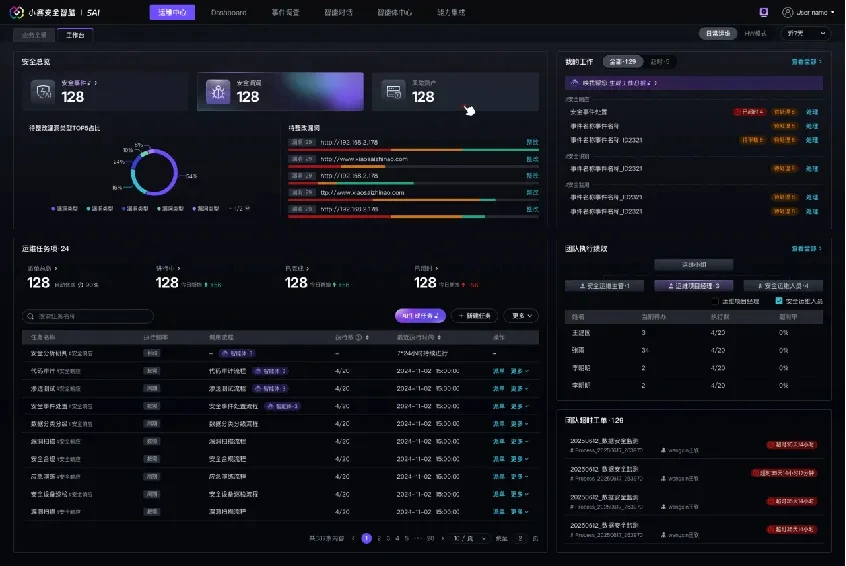The image size is (846, 566).
Task: Click the magnifier icon in the task search box
Action: (31, 316)
